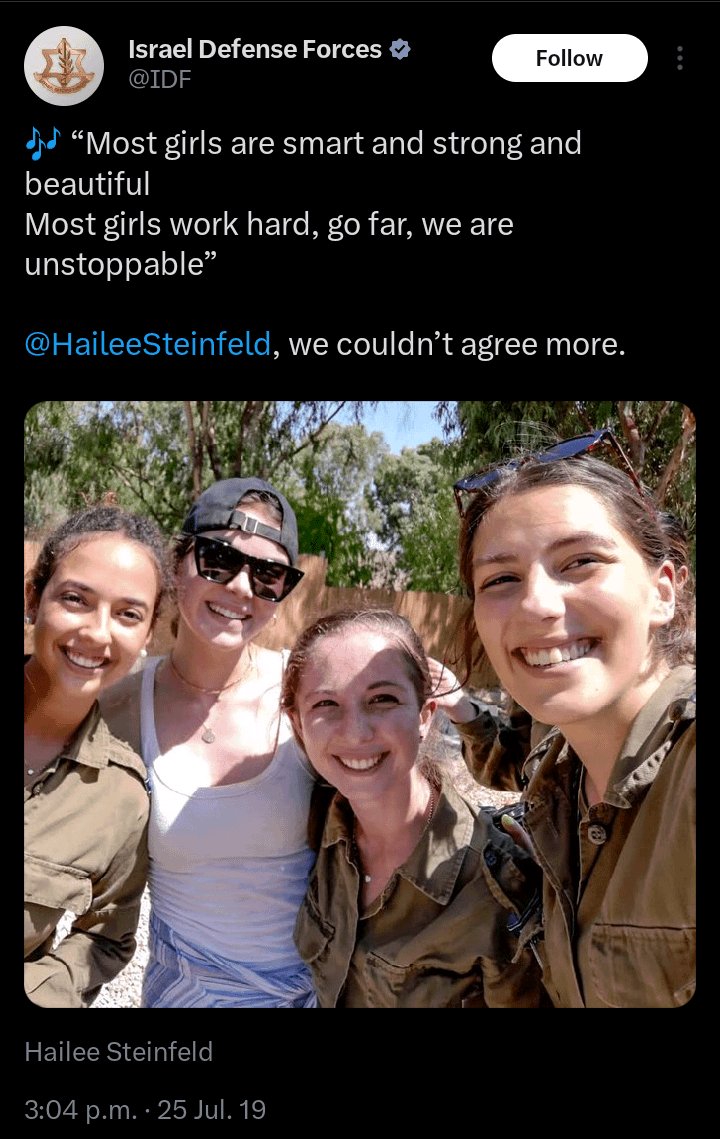This screenshot has width=720, height=1139.
Task: Click the @IDF handle
Action: click(160, 78)
